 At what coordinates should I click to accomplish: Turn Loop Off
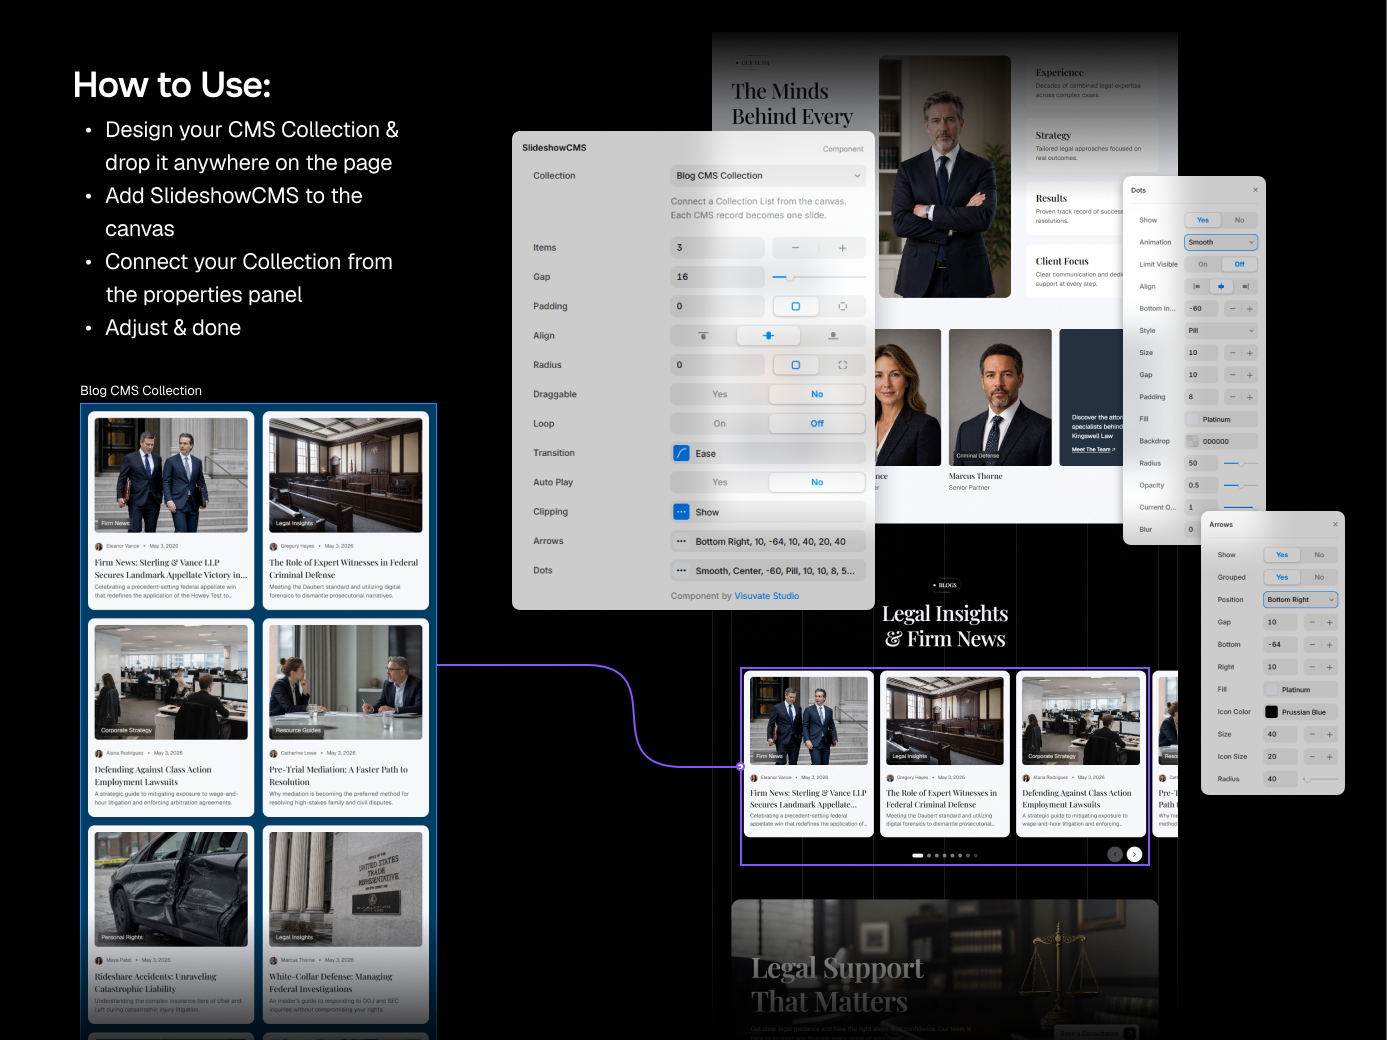(x=817, y=424)
